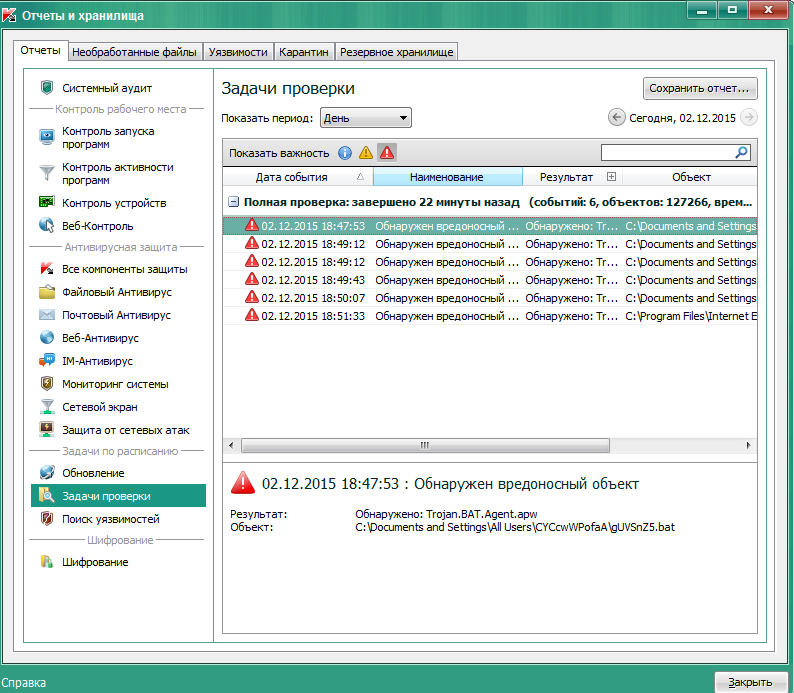794x693 pixels.
Task: Select event at 02.12.2015 18:47:53
Action: 490,226
